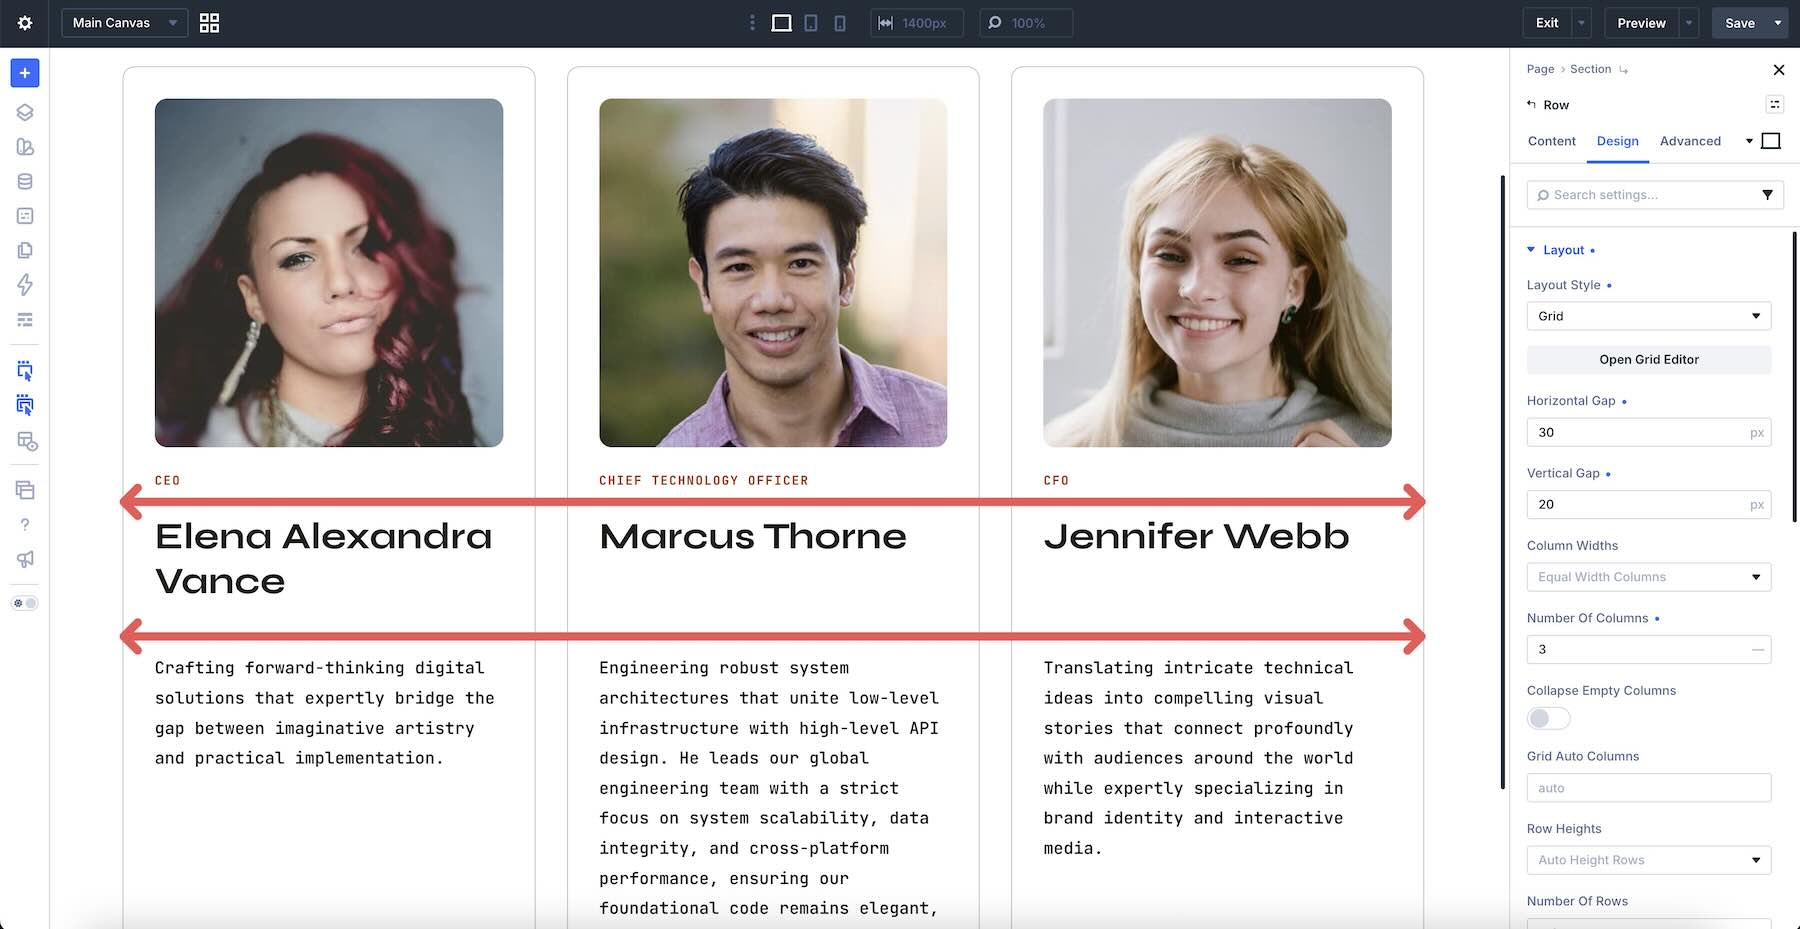This screenshot has width=1800, height=929.
Task: Click the Grid Auto Columns auto field
Action: tap(1649, 788)
